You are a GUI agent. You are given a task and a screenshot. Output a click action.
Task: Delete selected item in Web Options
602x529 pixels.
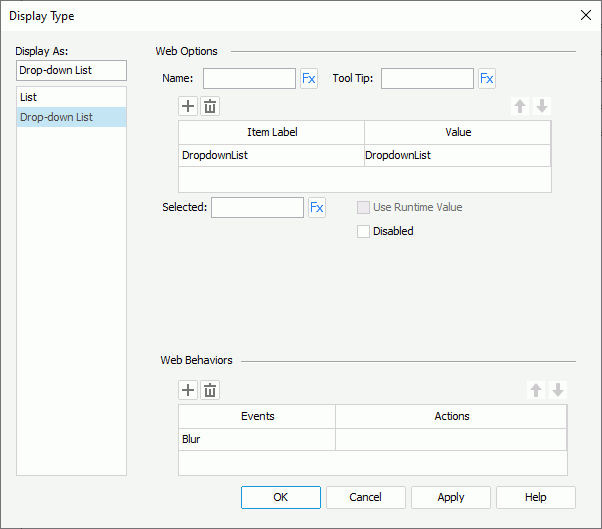pos(210,106)
